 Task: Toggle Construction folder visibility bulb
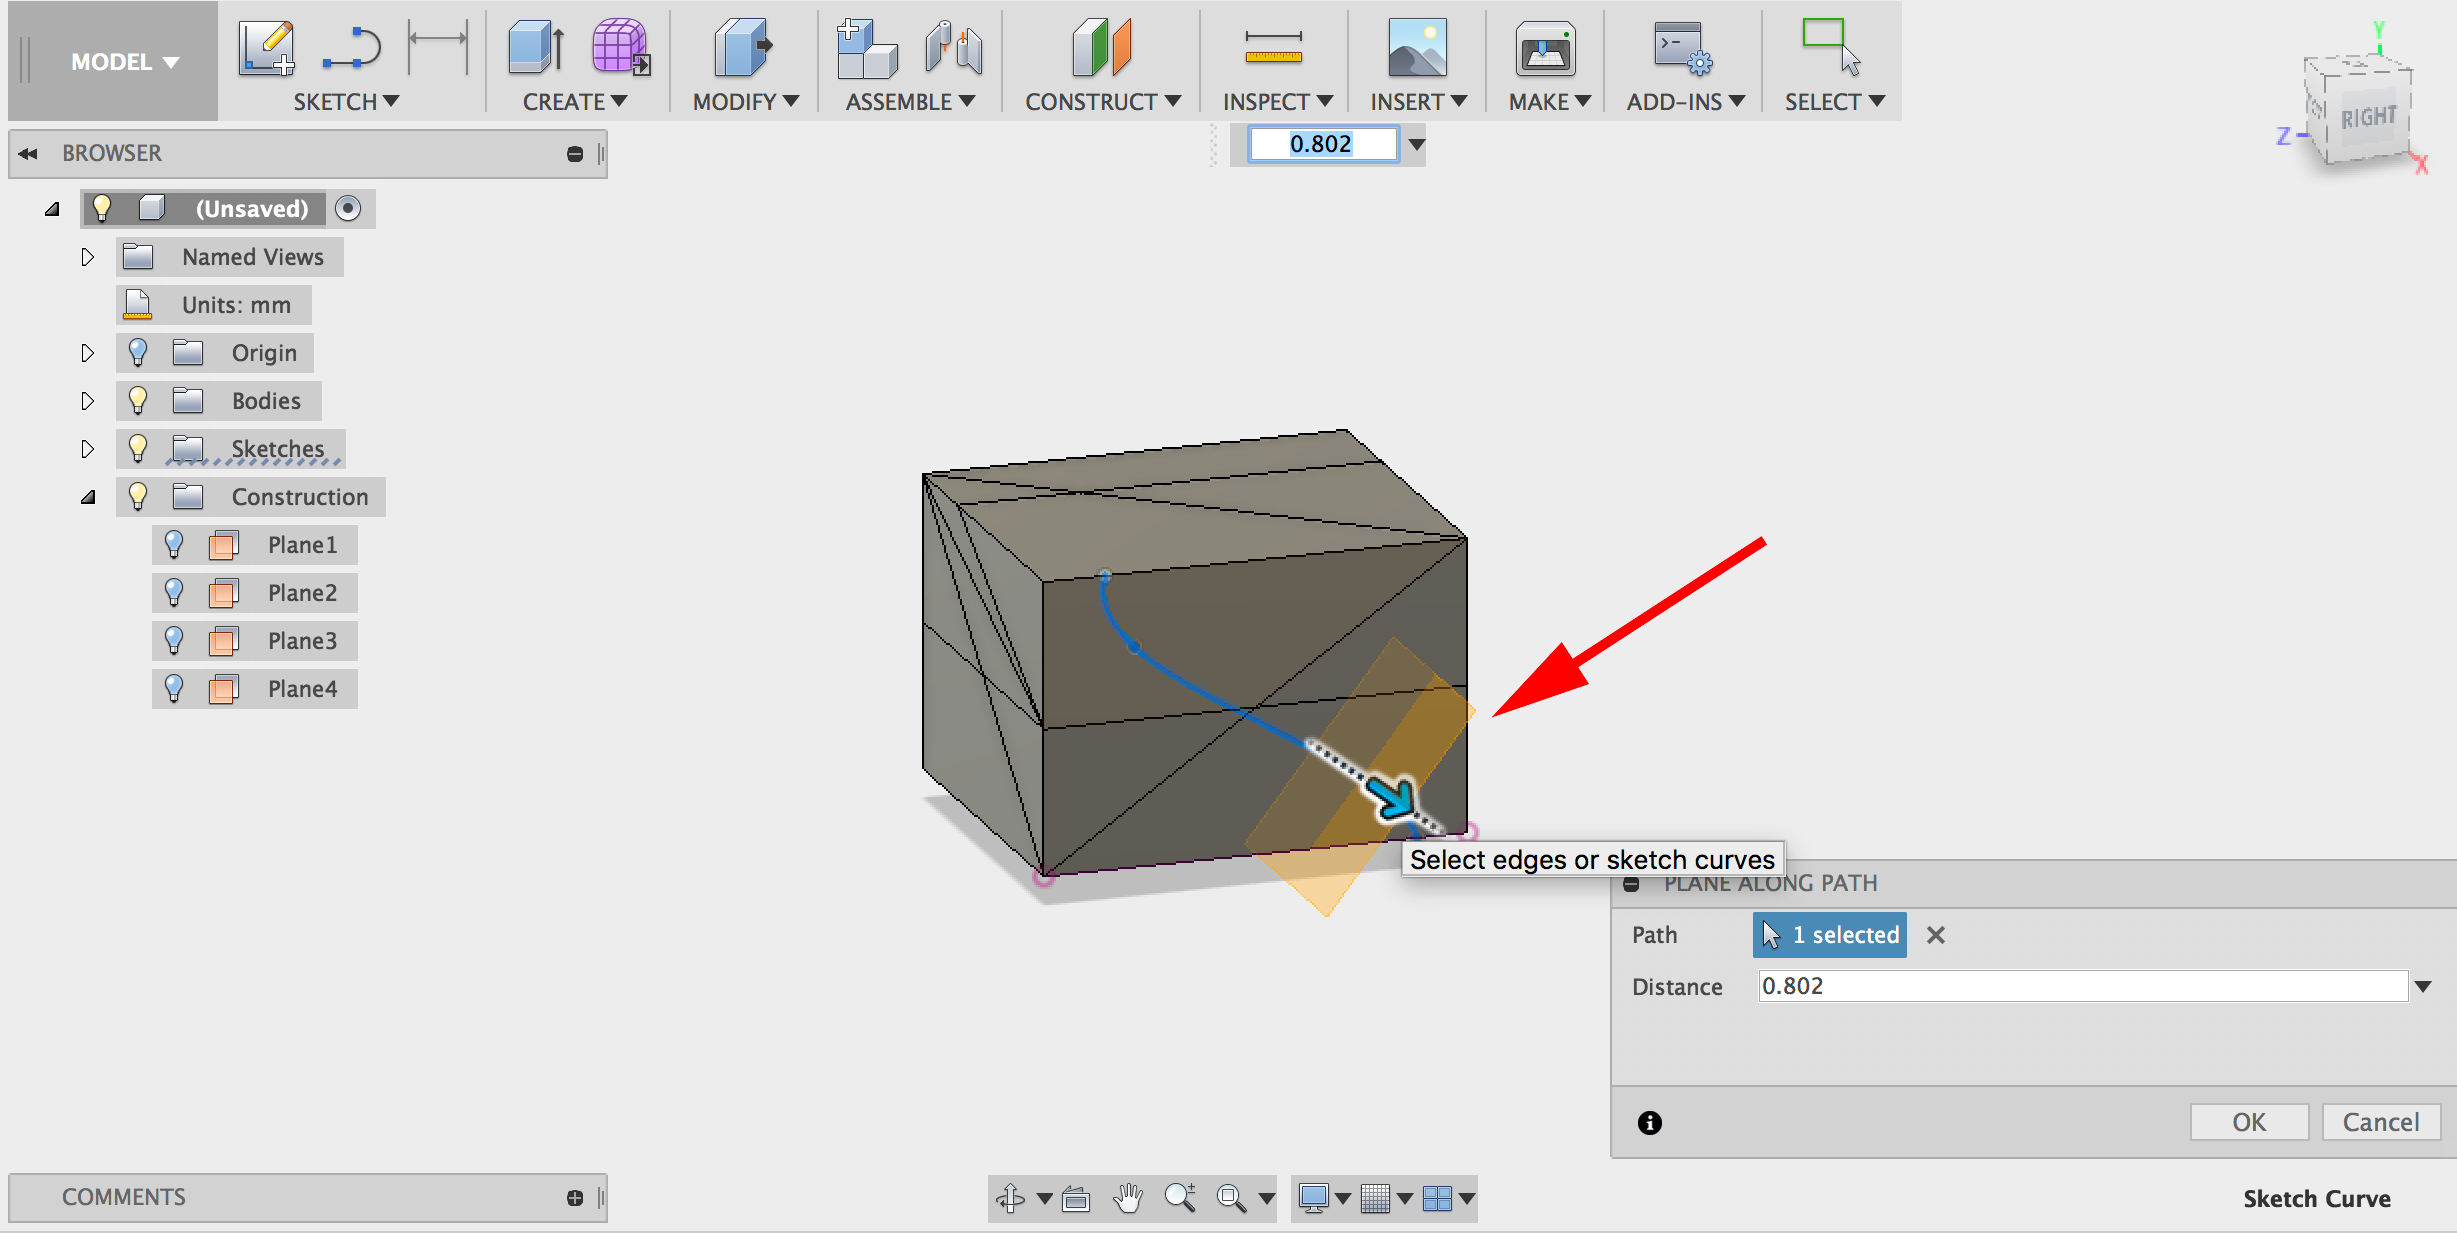138,497
